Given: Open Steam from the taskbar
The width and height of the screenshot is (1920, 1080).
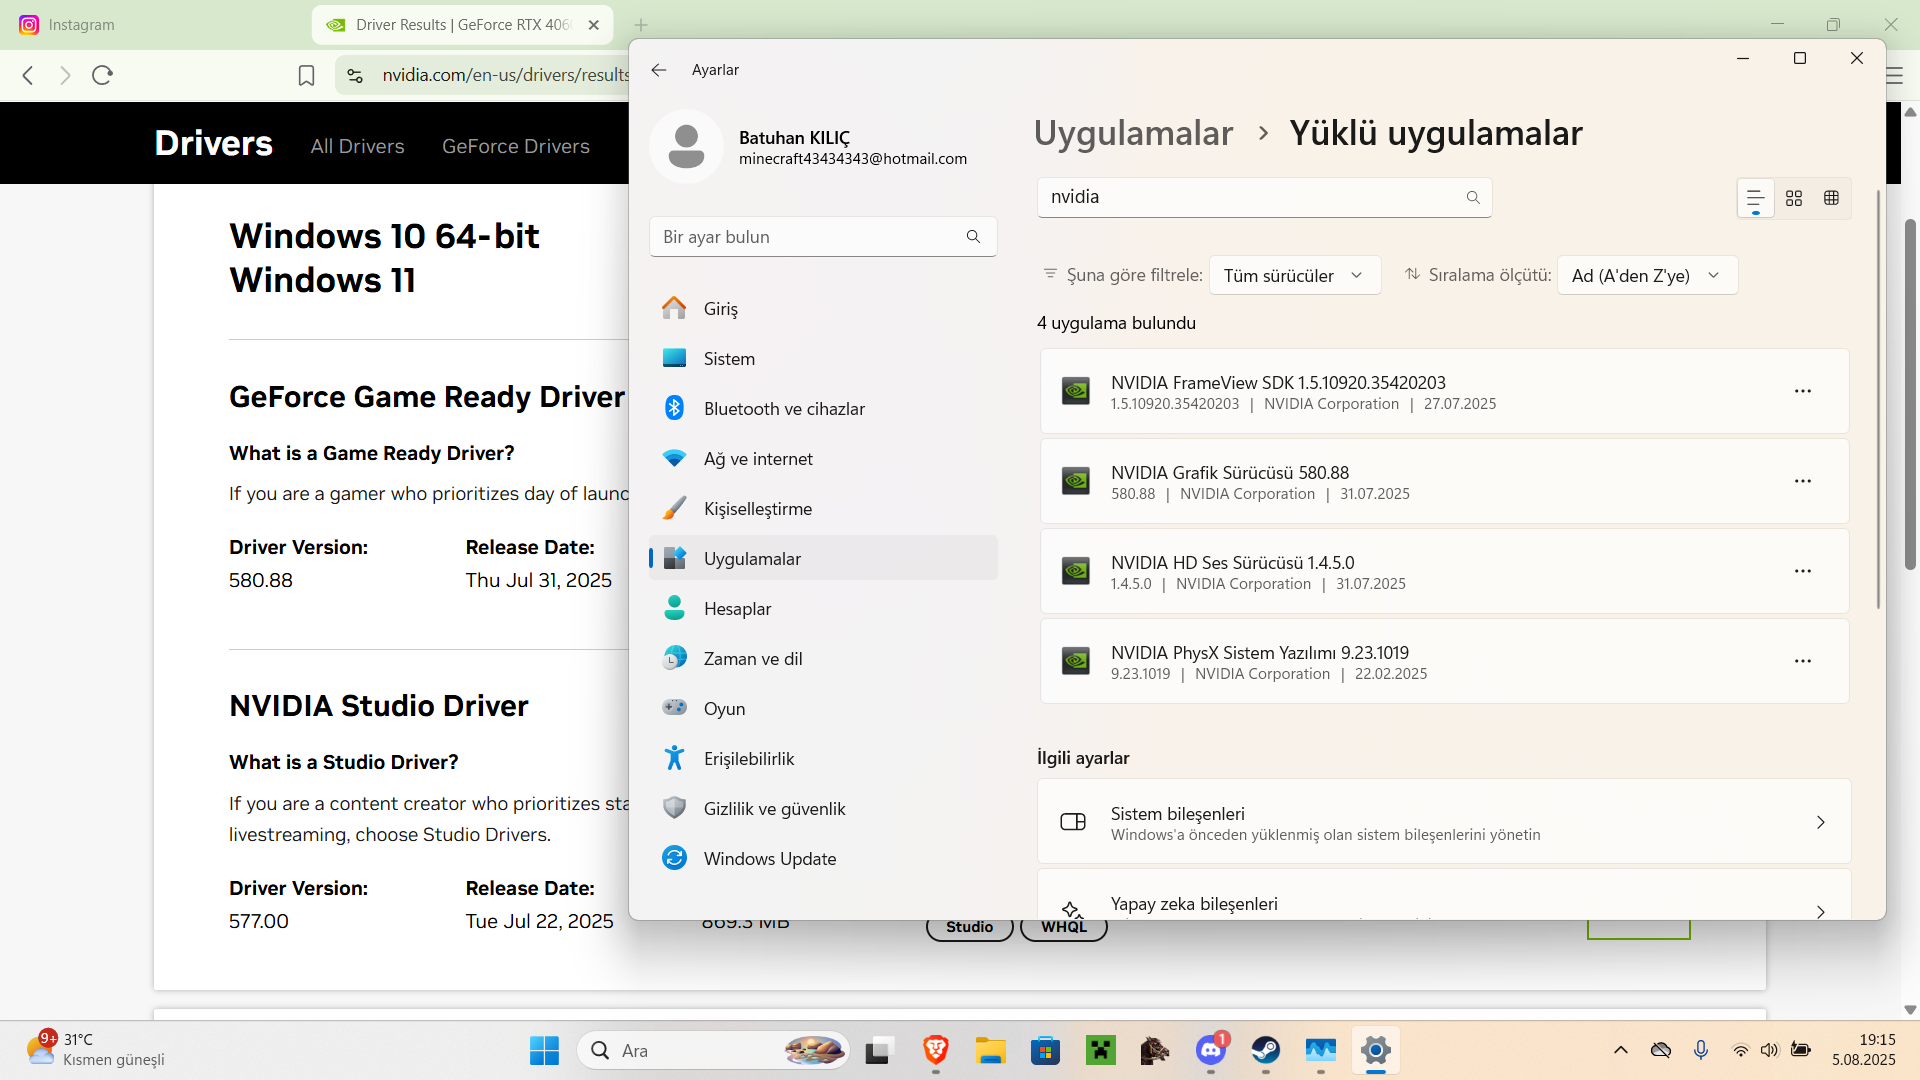Looking at the screenshot, I should [x=1265, y=1050].
